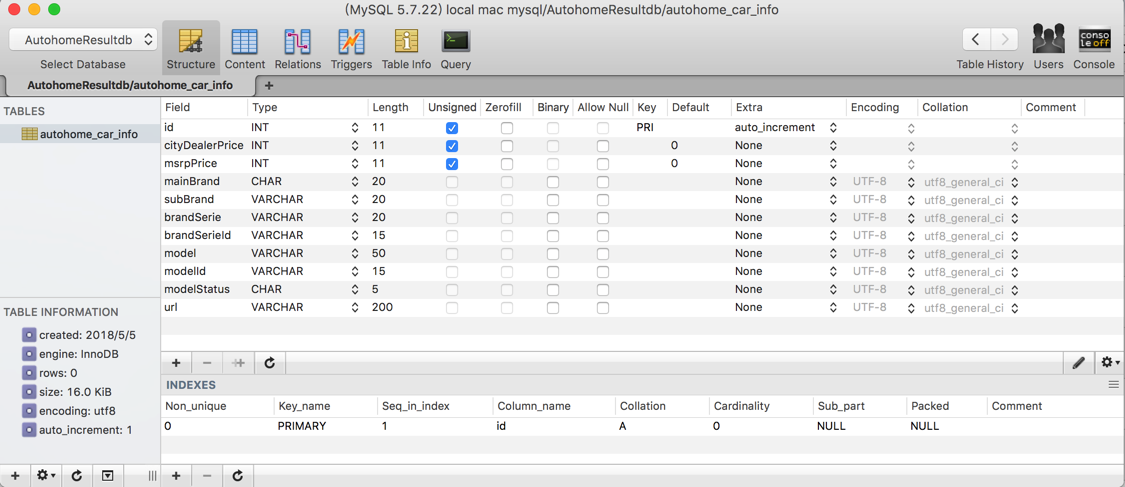Toggle Unsigned for id field

tap(452, 128)
